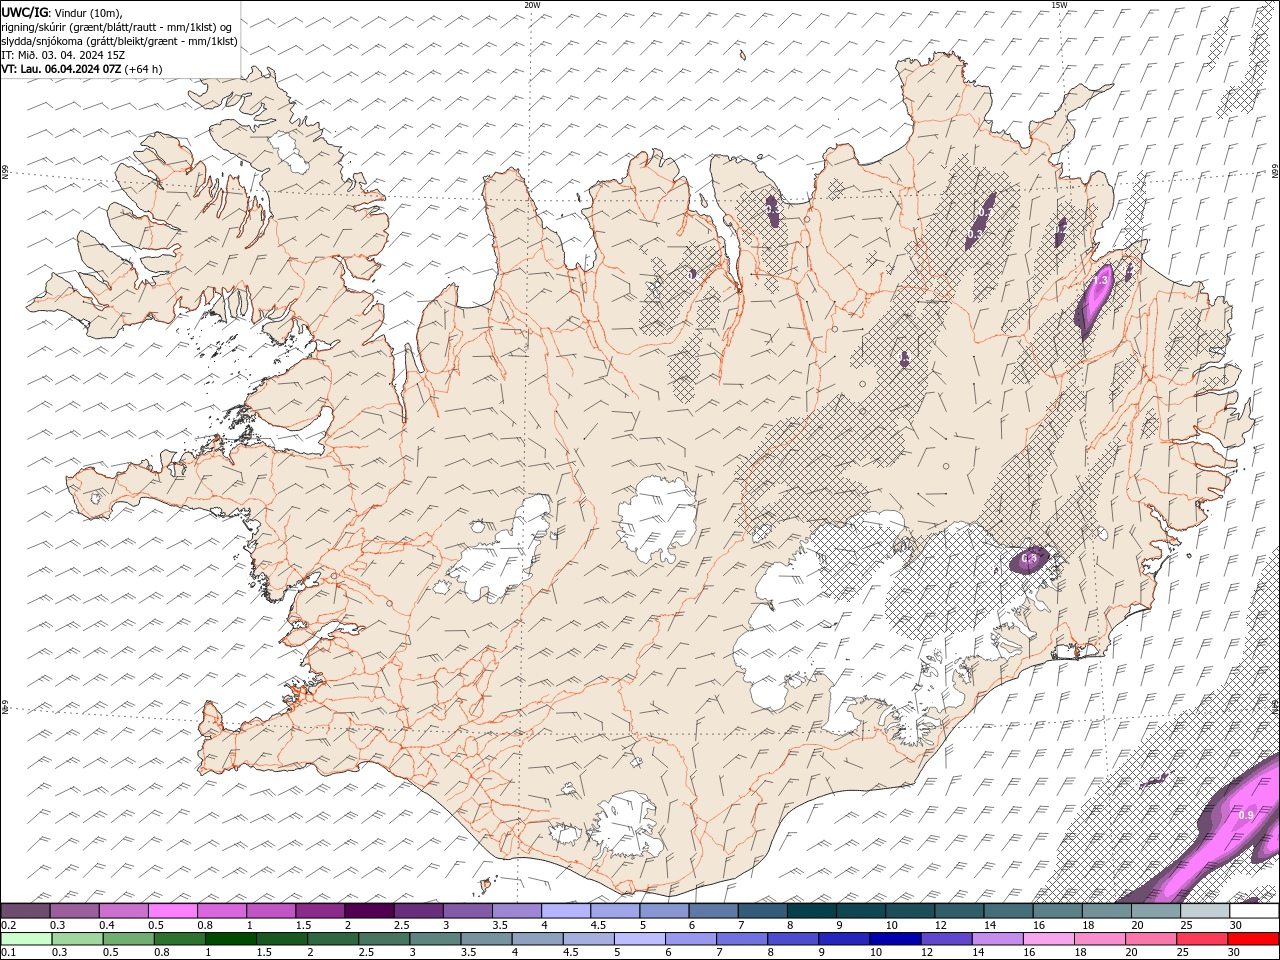This screenshot has width=1280, height=960.
Task: Click lower legend swatch between 2.5 and 3
Action: click(x=384, y=939)
